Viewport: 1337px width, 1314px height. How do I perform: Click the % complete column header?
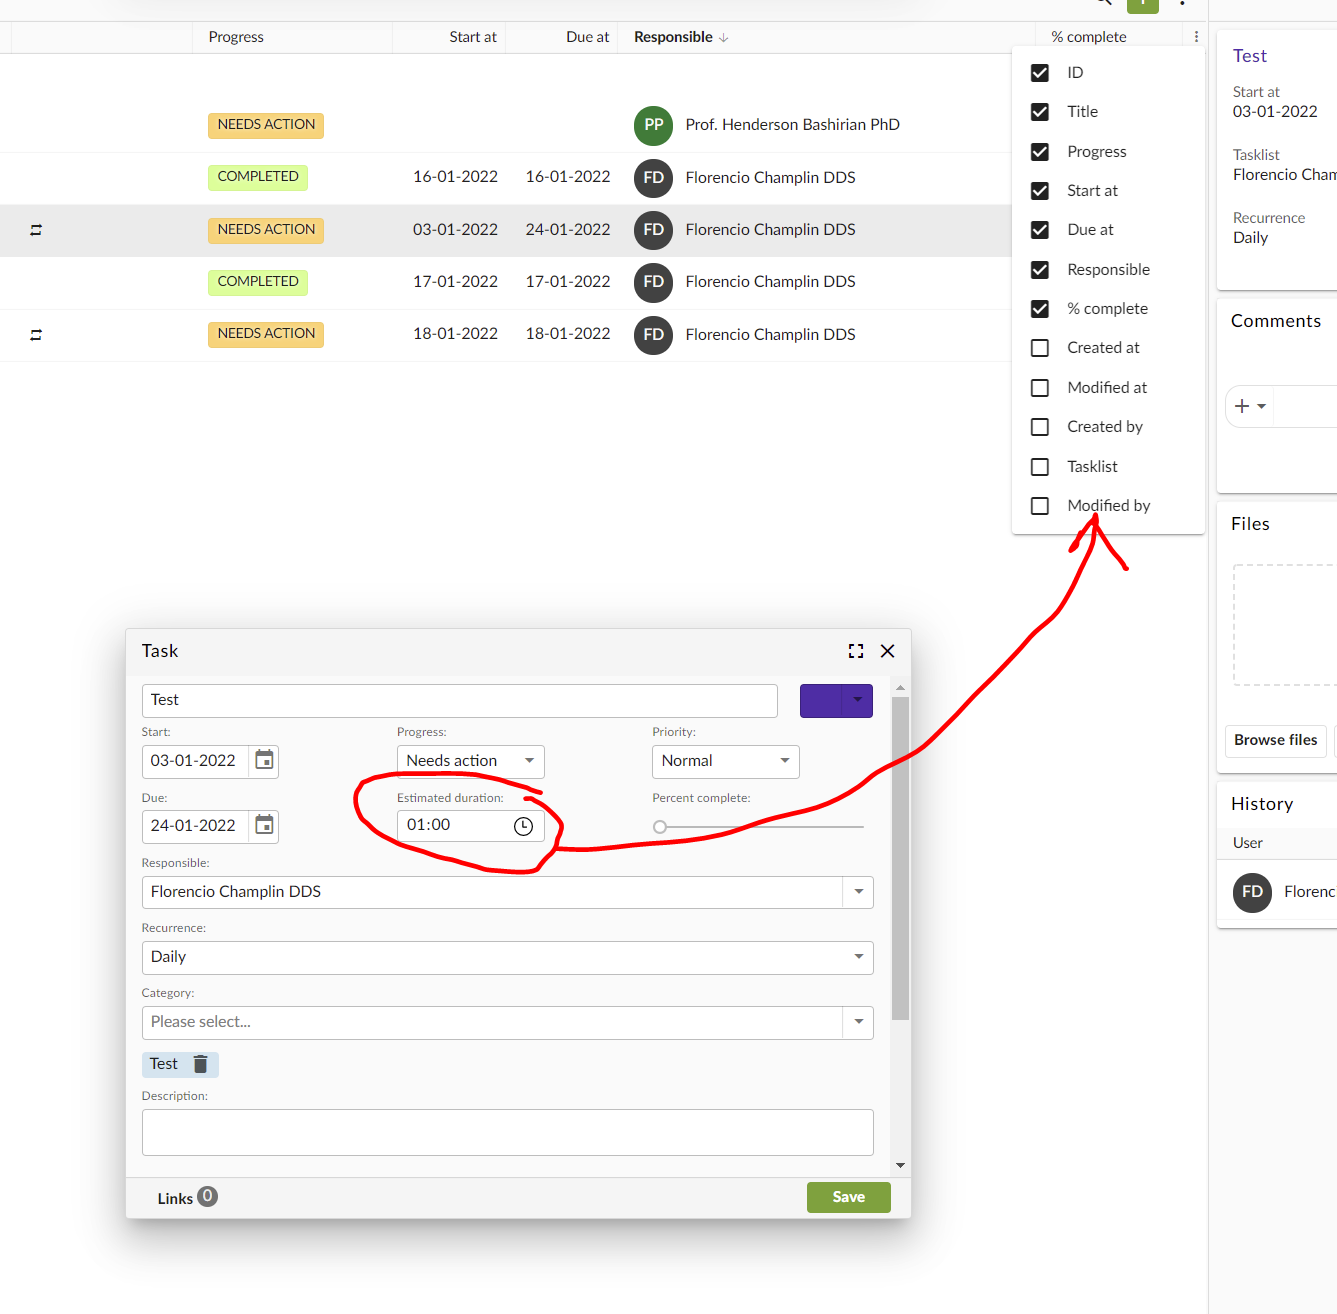pyautogui.click(x=1087, y=36)
